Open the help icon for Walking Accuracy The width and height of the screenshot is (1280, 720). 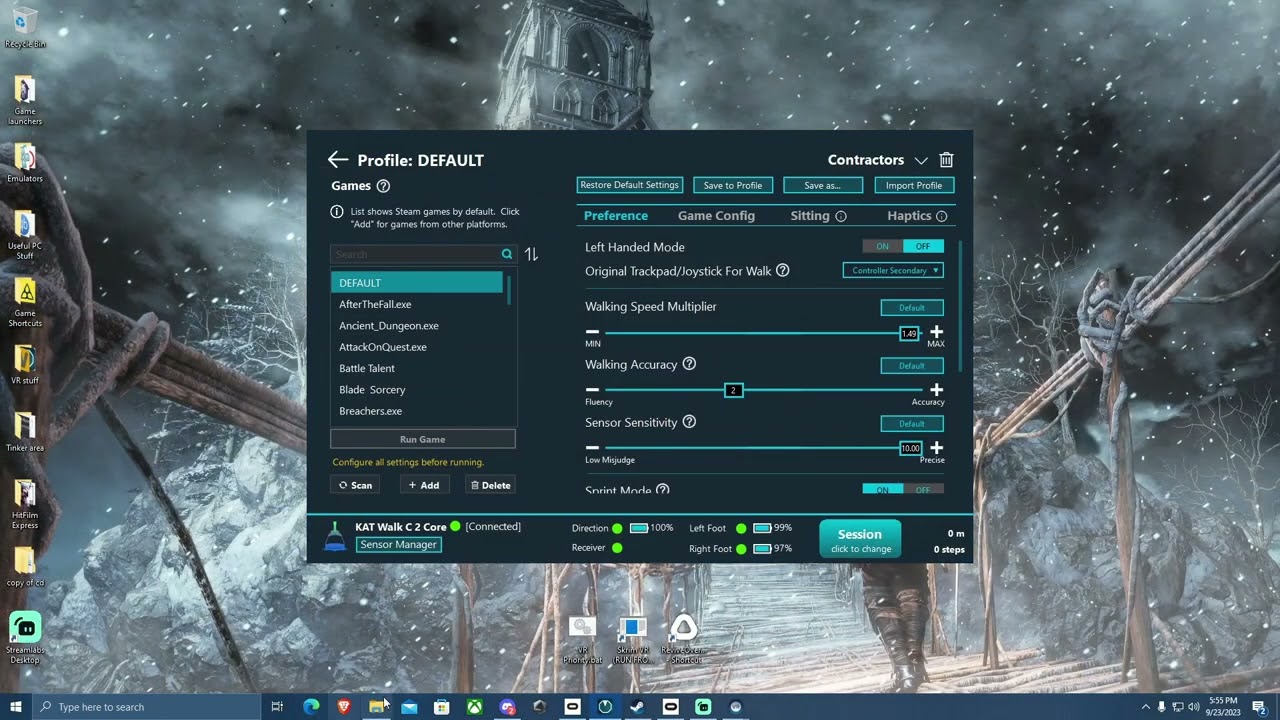tap(689, 365)
